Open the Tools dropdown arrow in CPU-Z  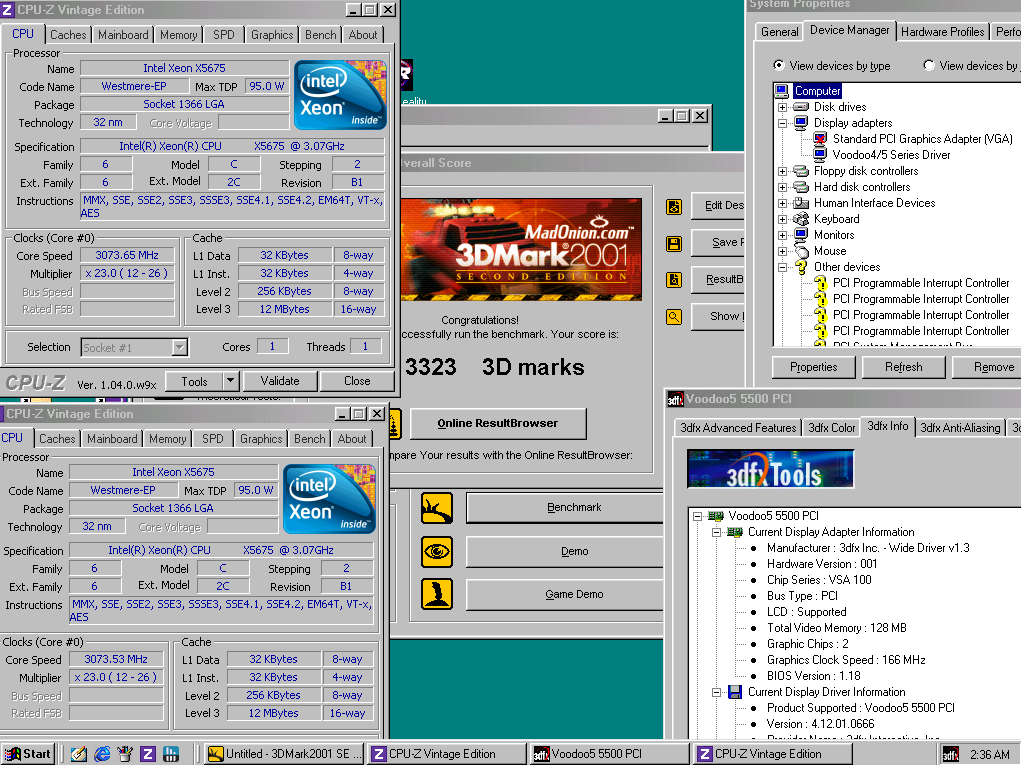click(x=231, y=381)
